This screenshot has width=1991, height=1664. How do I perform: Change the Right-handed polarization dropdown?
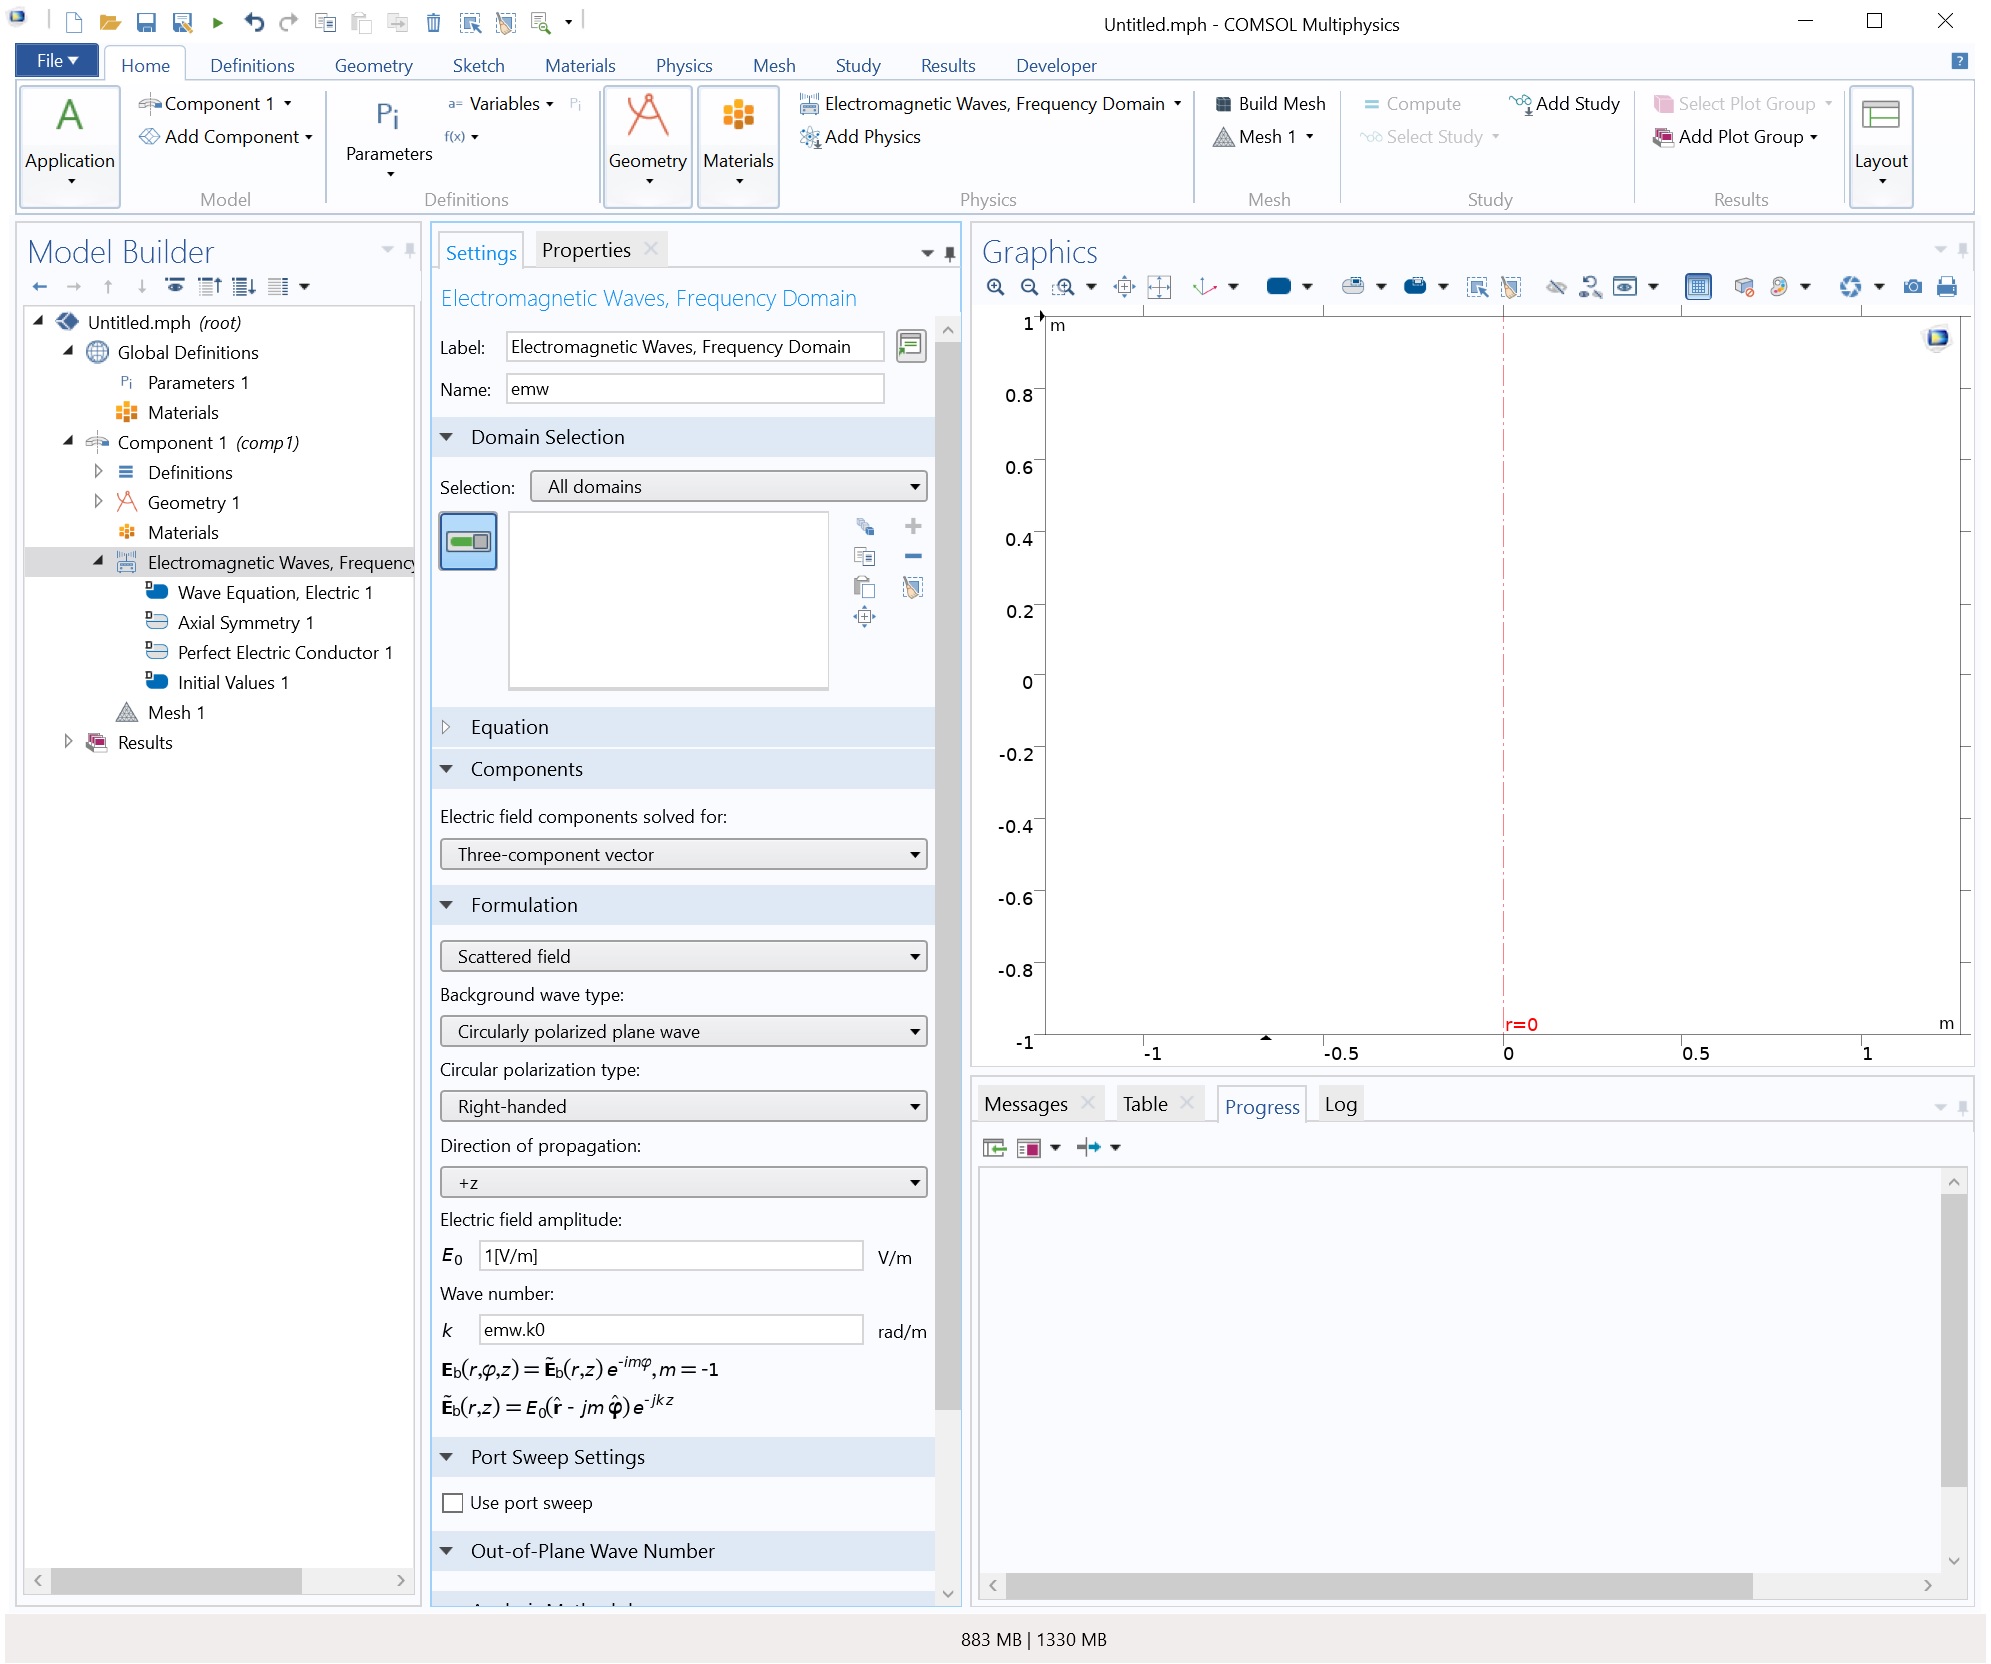point(683,1107)
